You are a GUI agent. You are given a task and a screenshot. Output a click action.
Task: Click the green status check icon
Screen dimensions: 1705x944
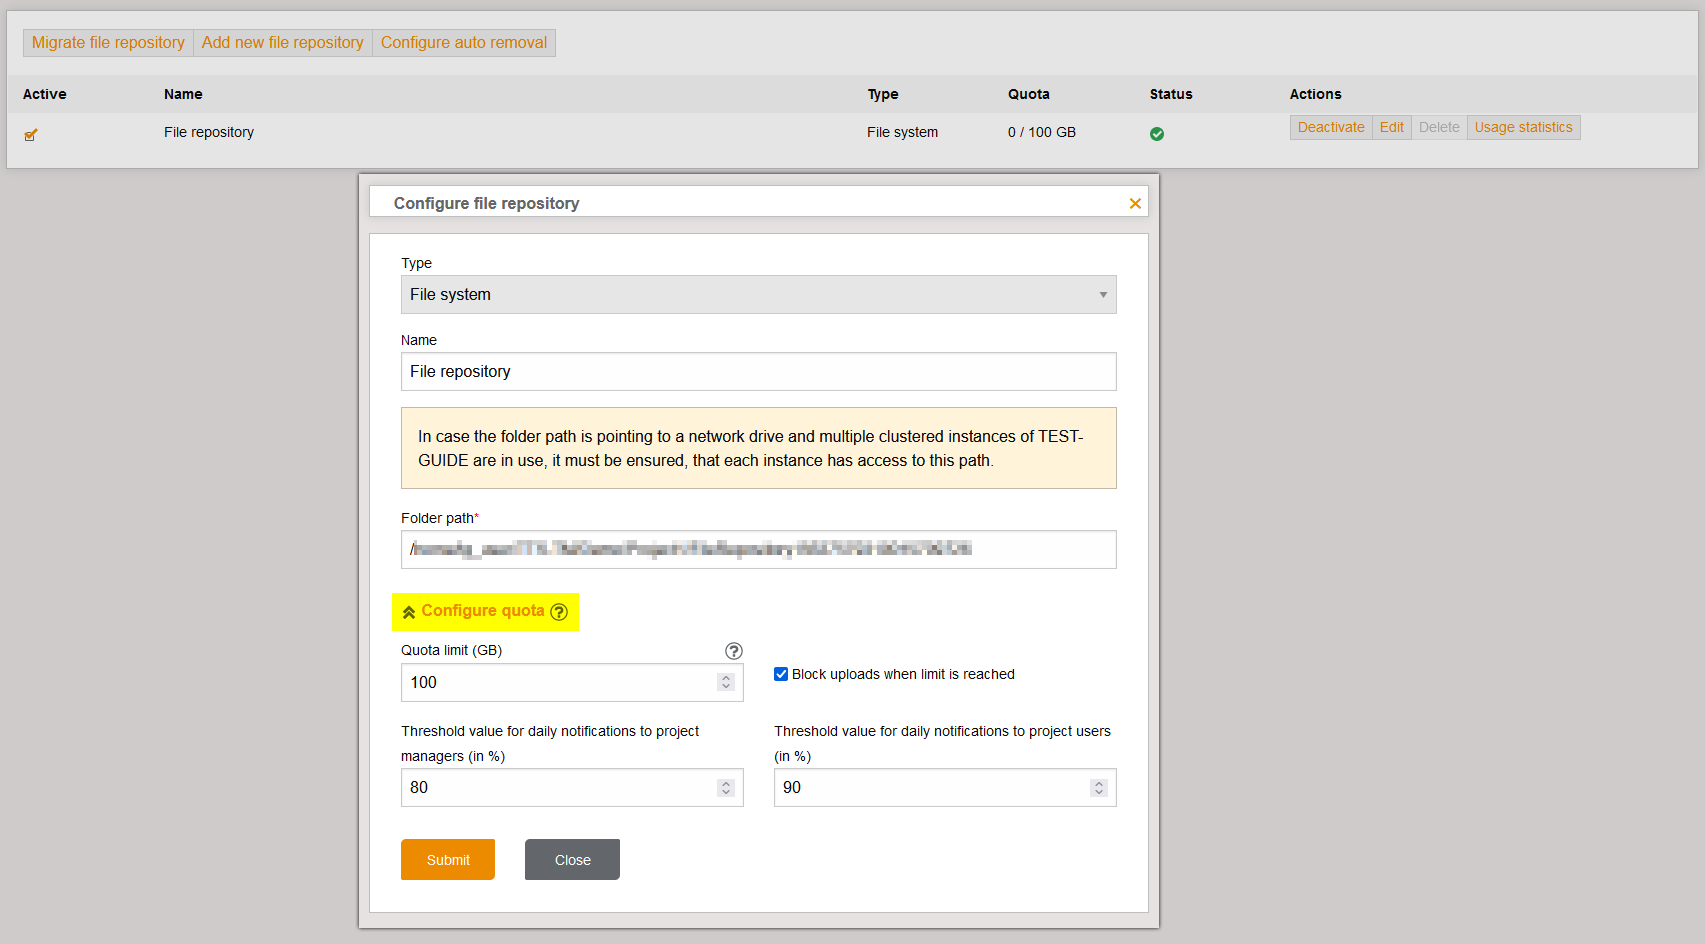point(1156,134)
